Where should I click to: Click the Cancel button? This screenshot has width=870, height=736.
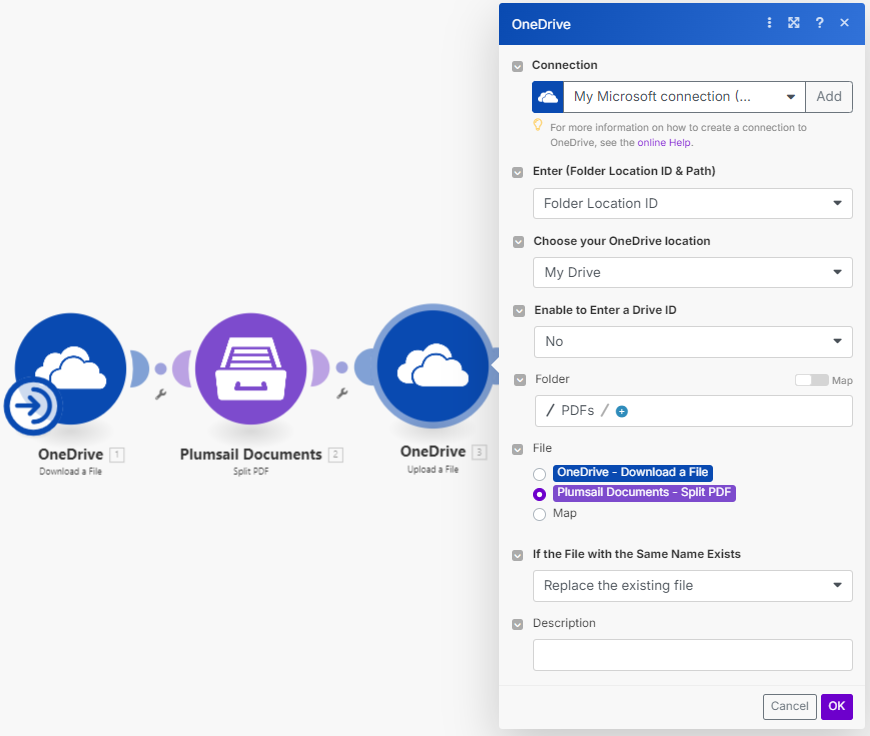(790, 706)
